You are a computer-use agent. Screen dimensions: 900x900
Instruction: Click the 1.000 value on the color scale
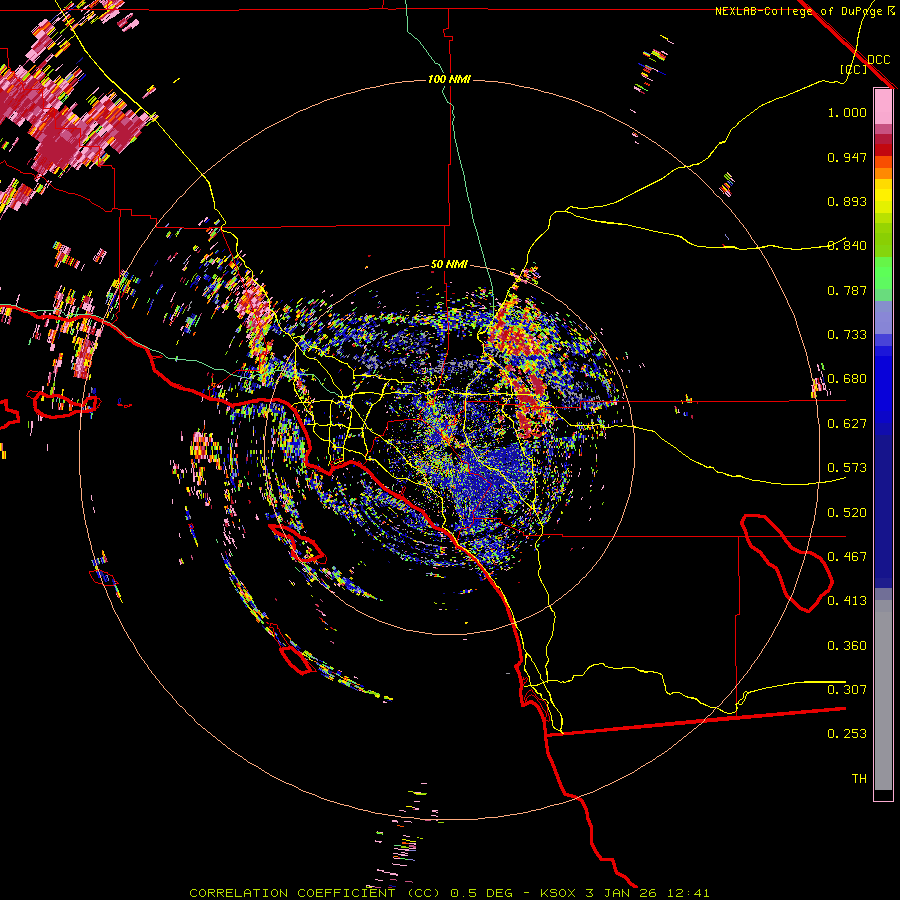coord(847,112)
